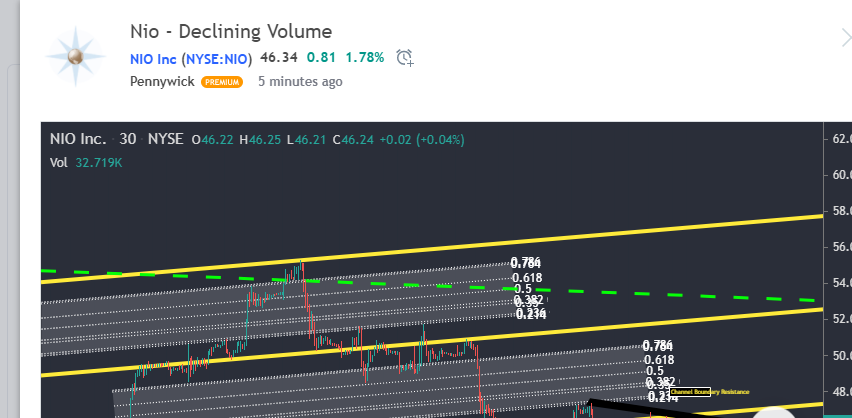
Task: Click the Pennywick star avatar image
Action: click(x=76, y=56)
